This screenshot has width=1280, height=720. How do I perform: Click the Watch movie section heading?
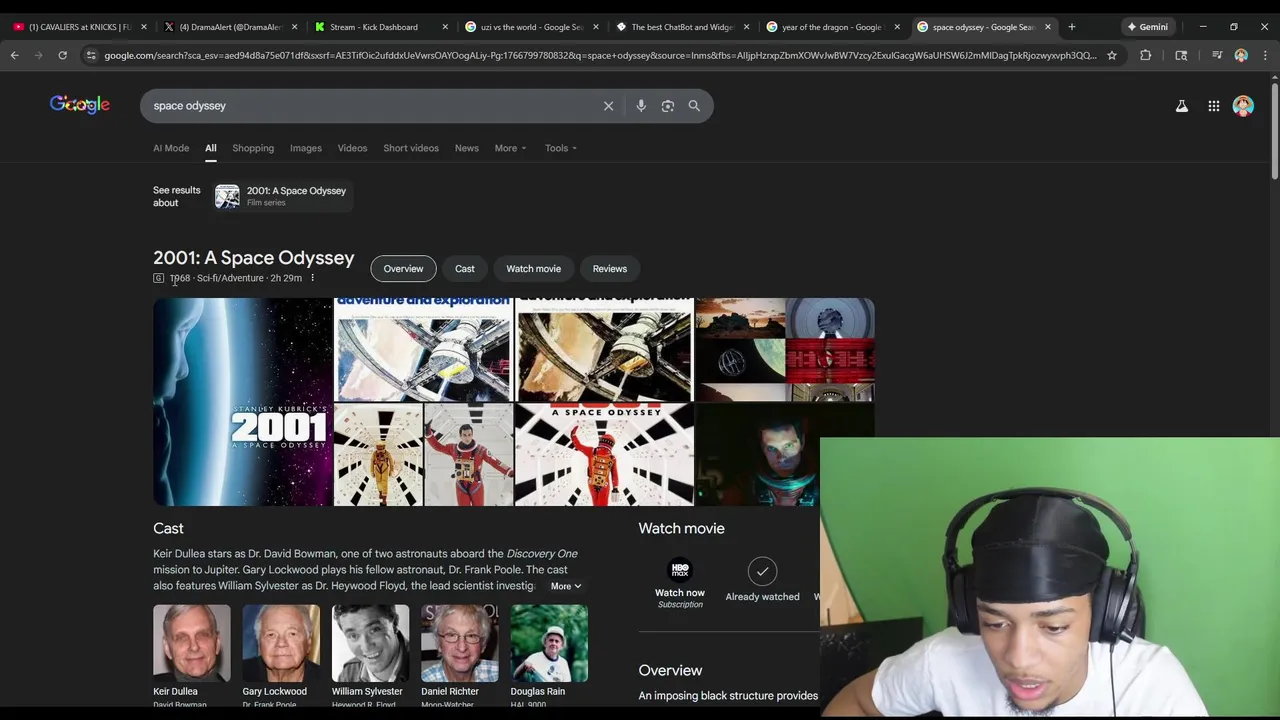pos(682,528)
